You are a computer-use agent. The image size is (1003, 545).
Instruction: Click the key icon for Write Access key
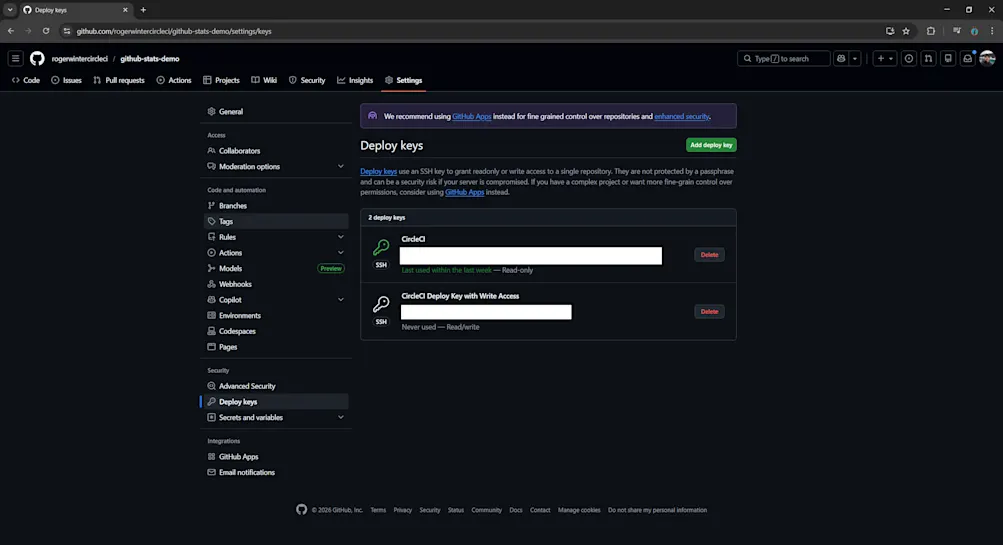(381, 304)
